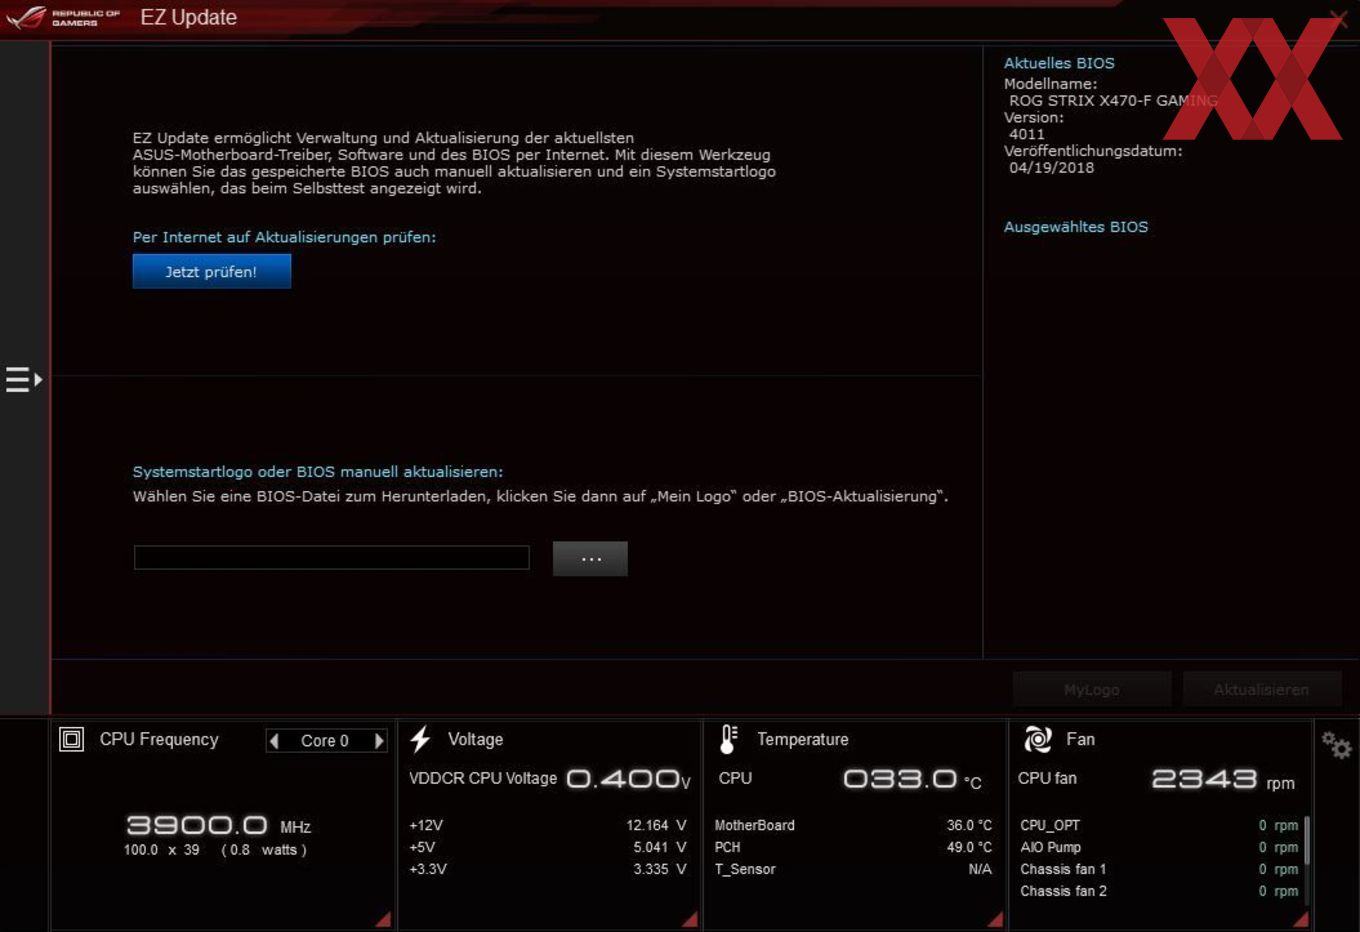Click the Ausgewähltes BIOS heading
The height and width of the screenshot is (932, 1360).
[x=1076, y=227]
